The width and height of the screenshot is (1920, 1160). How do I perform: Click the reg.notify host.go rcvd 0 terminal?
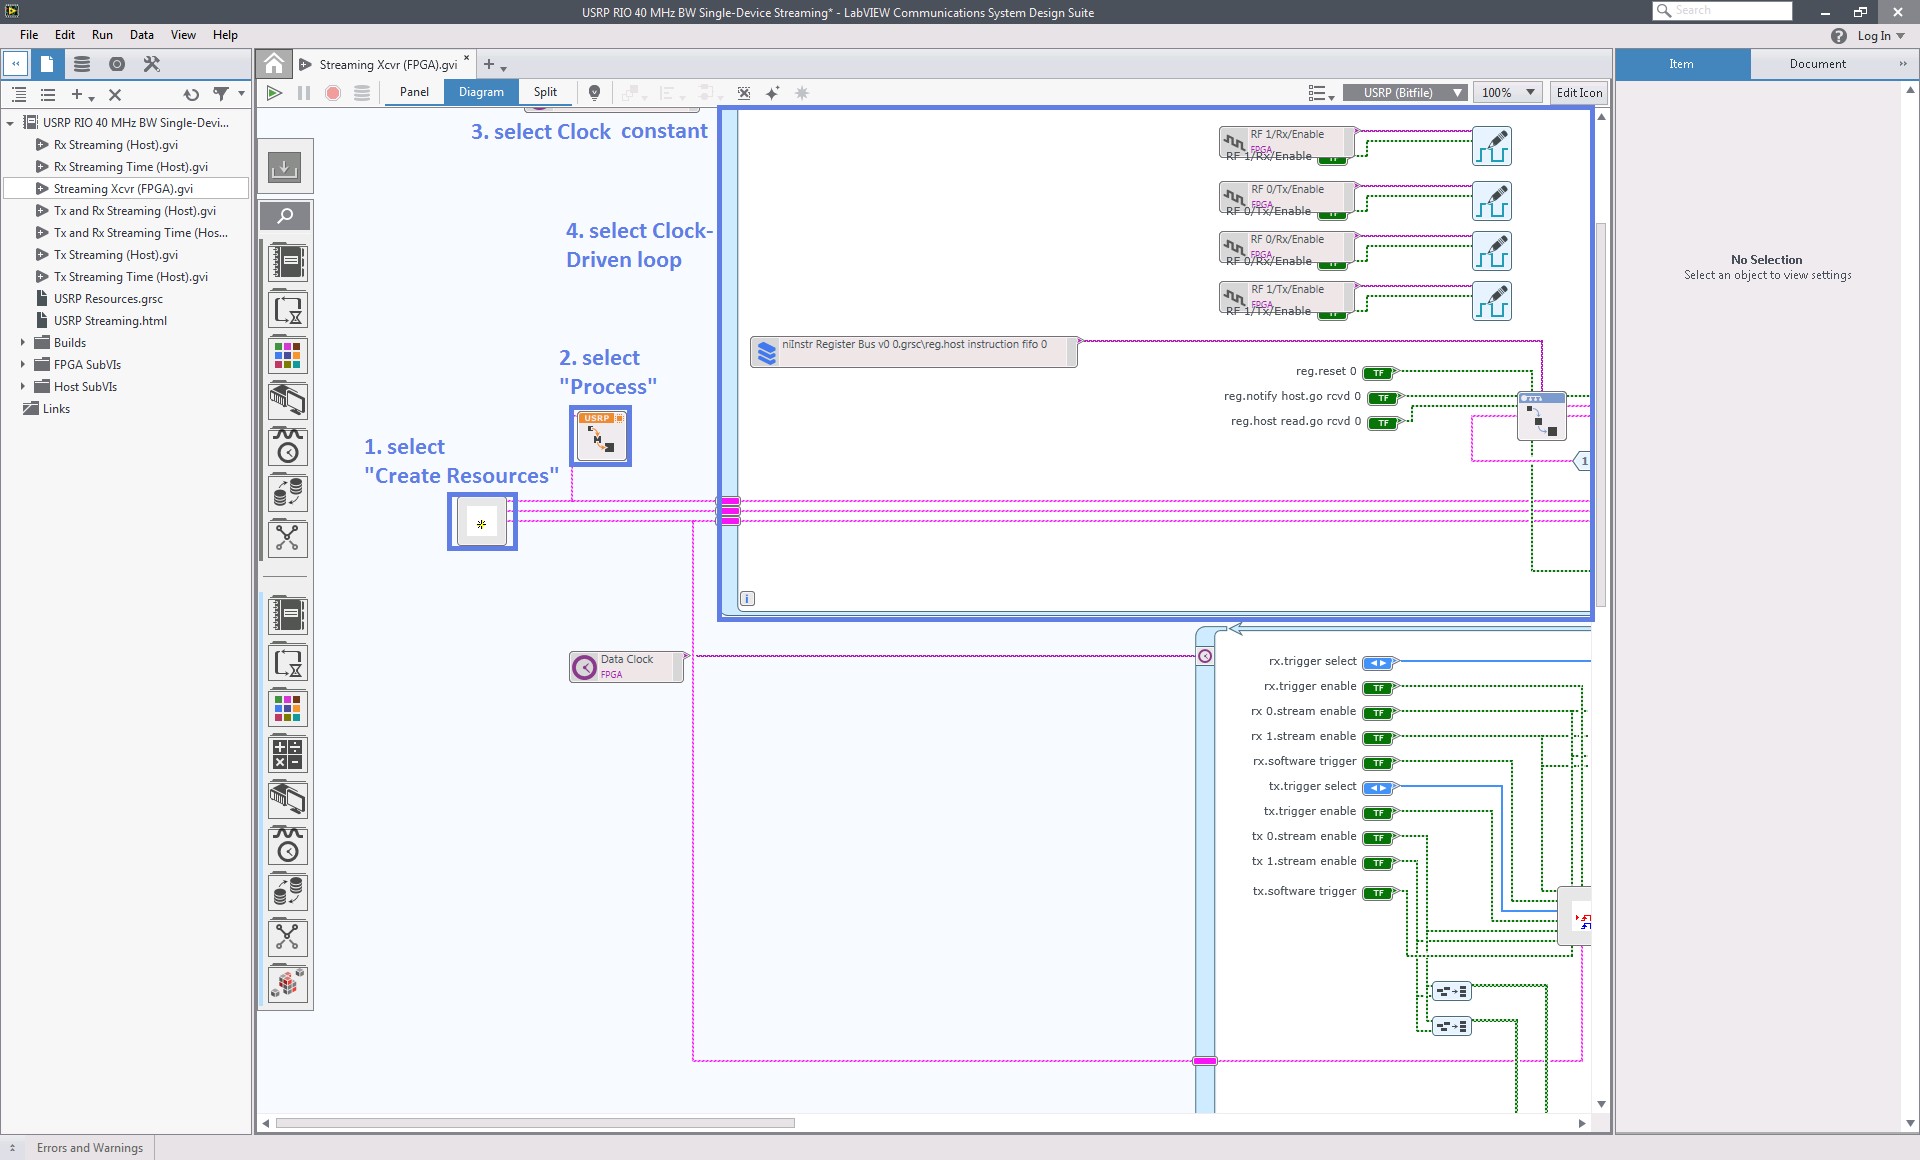click(x=1384, y=398)
